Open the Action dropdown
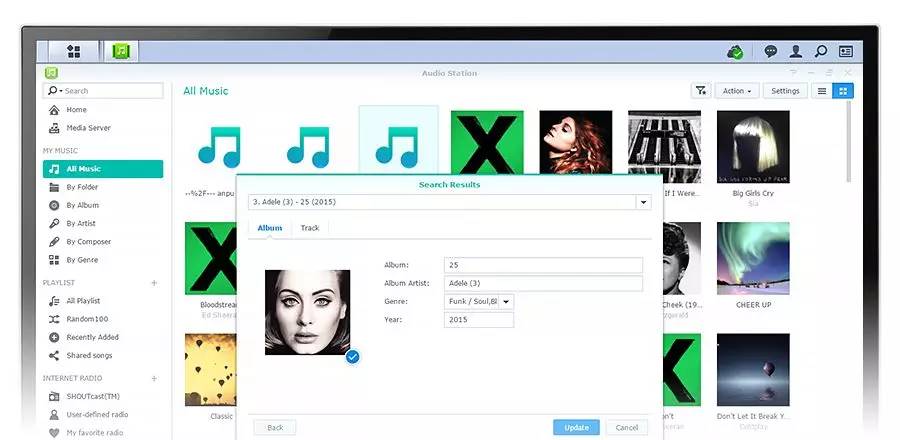 point(737,91)
